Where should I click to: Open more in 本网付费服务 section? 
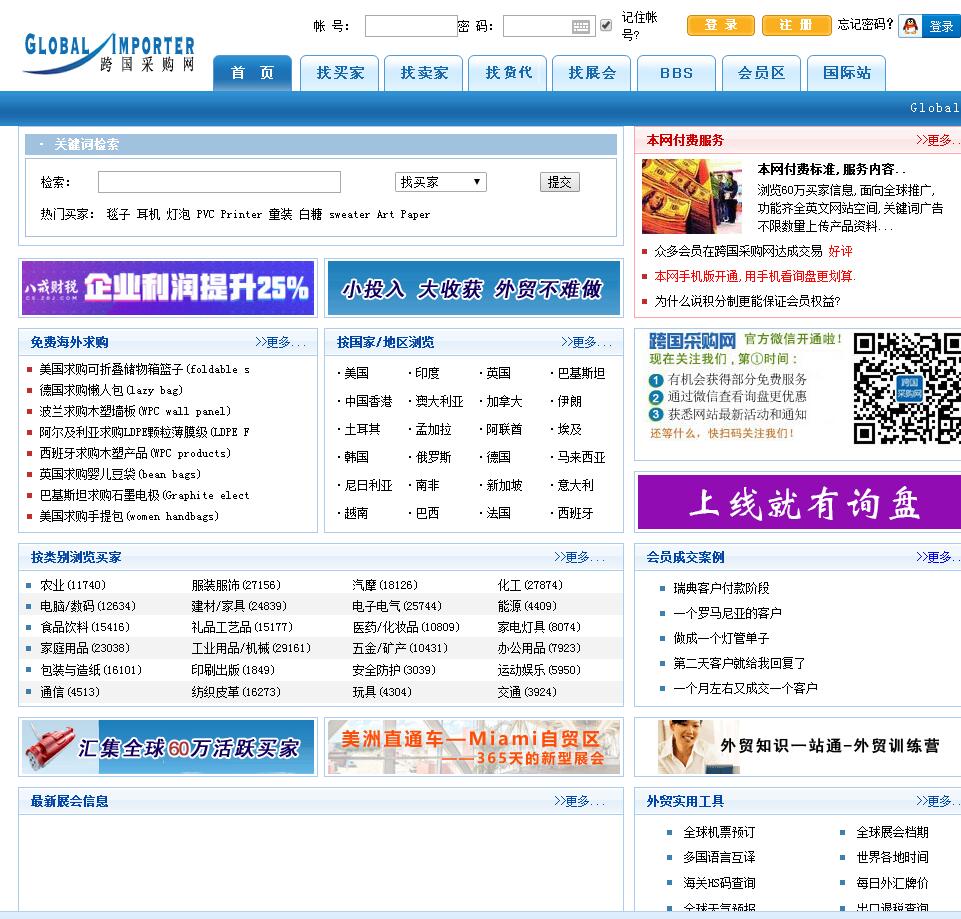(x=938, y=140)
